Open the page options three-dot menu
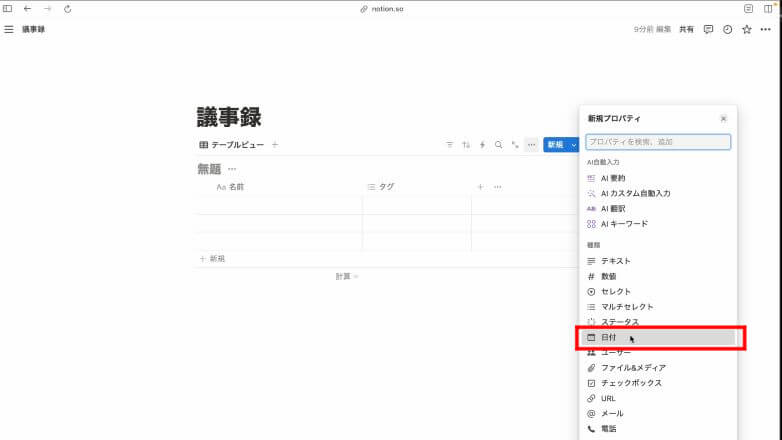Image resolution: width=782 pixels, height=440 pixels. coord(766,29)
